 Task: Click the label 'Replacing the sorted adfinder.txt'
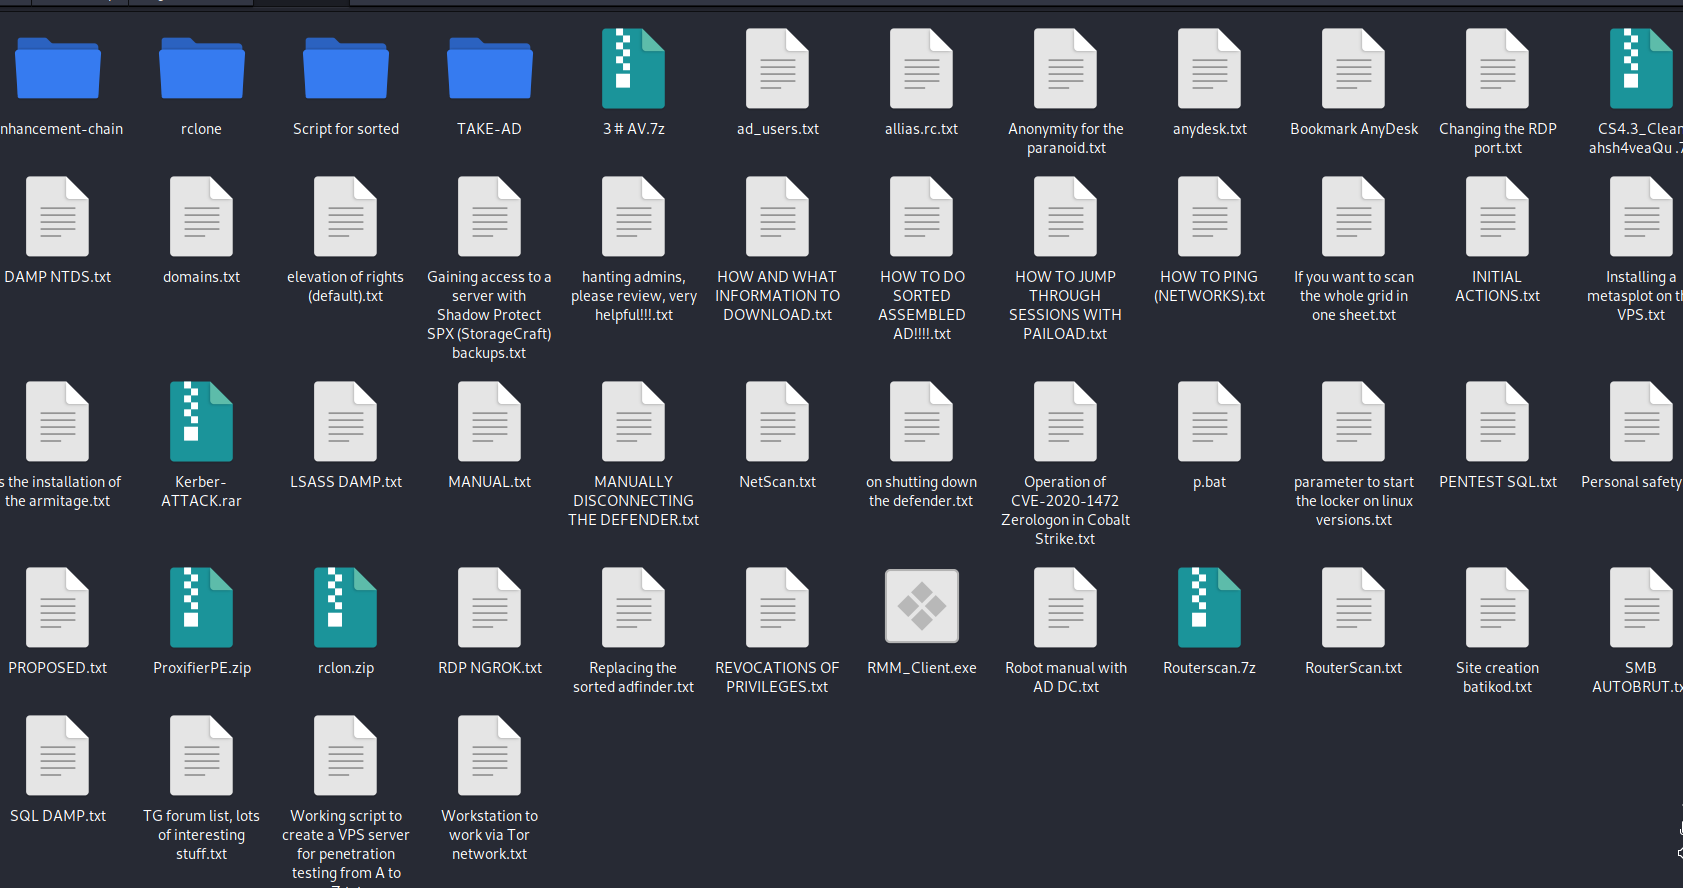(634, 678)
